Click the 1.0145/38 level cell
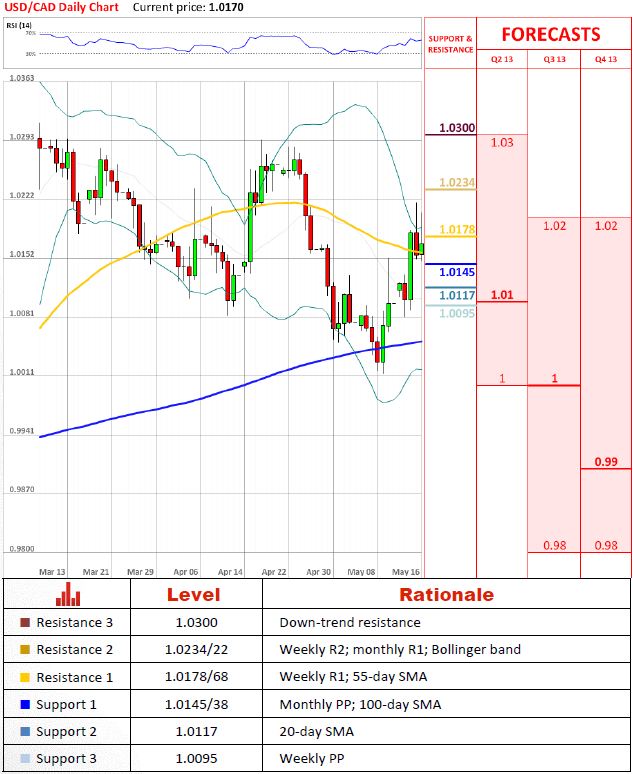This screenshot has height=774, width=633. click(197, 704)
